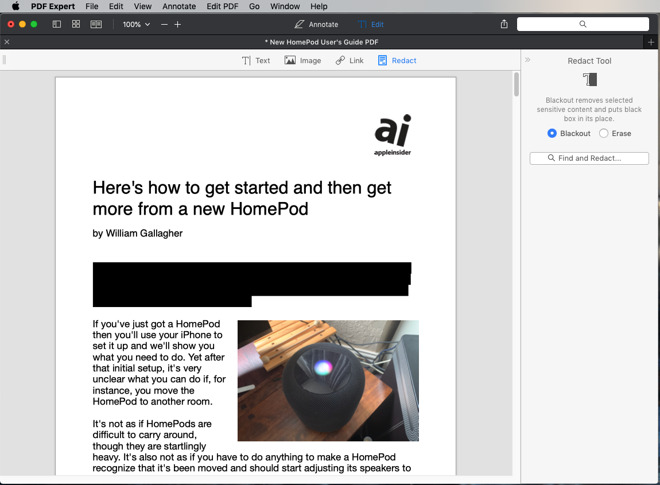
Task: Open the Edit menu in menu bar
Action: [x=116, y=6]
